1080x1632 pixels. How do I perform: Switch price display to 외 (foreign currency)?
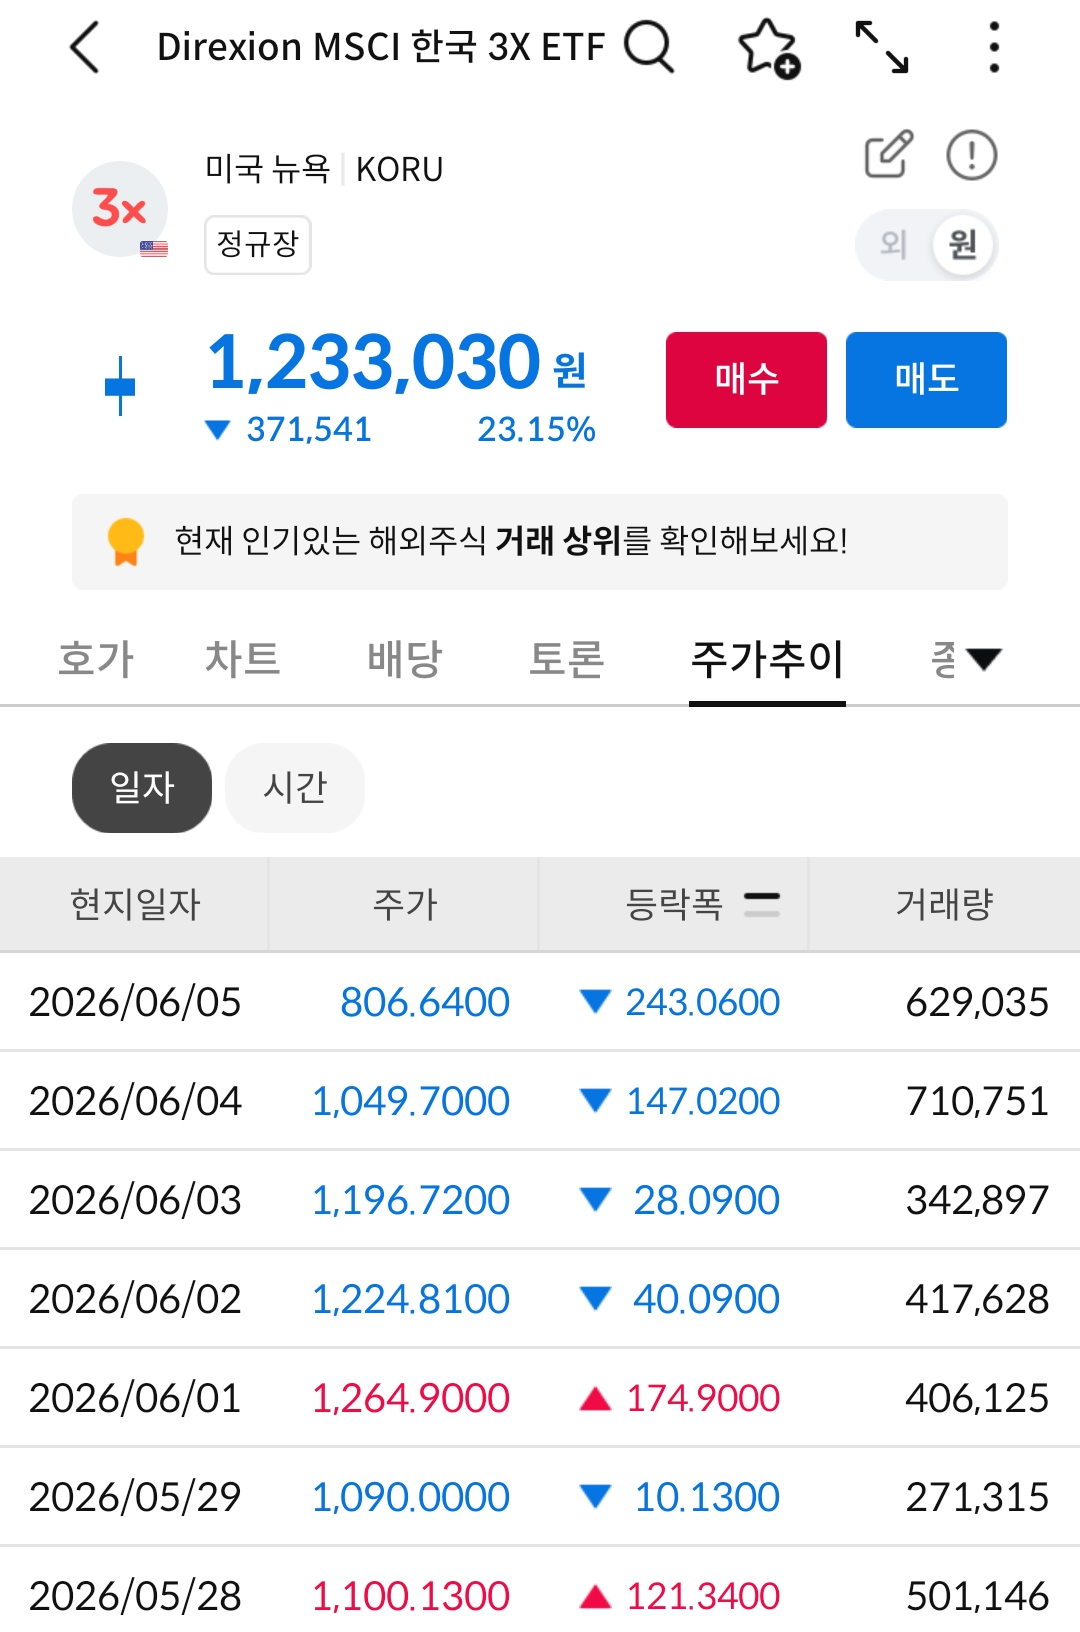(893, 244)
